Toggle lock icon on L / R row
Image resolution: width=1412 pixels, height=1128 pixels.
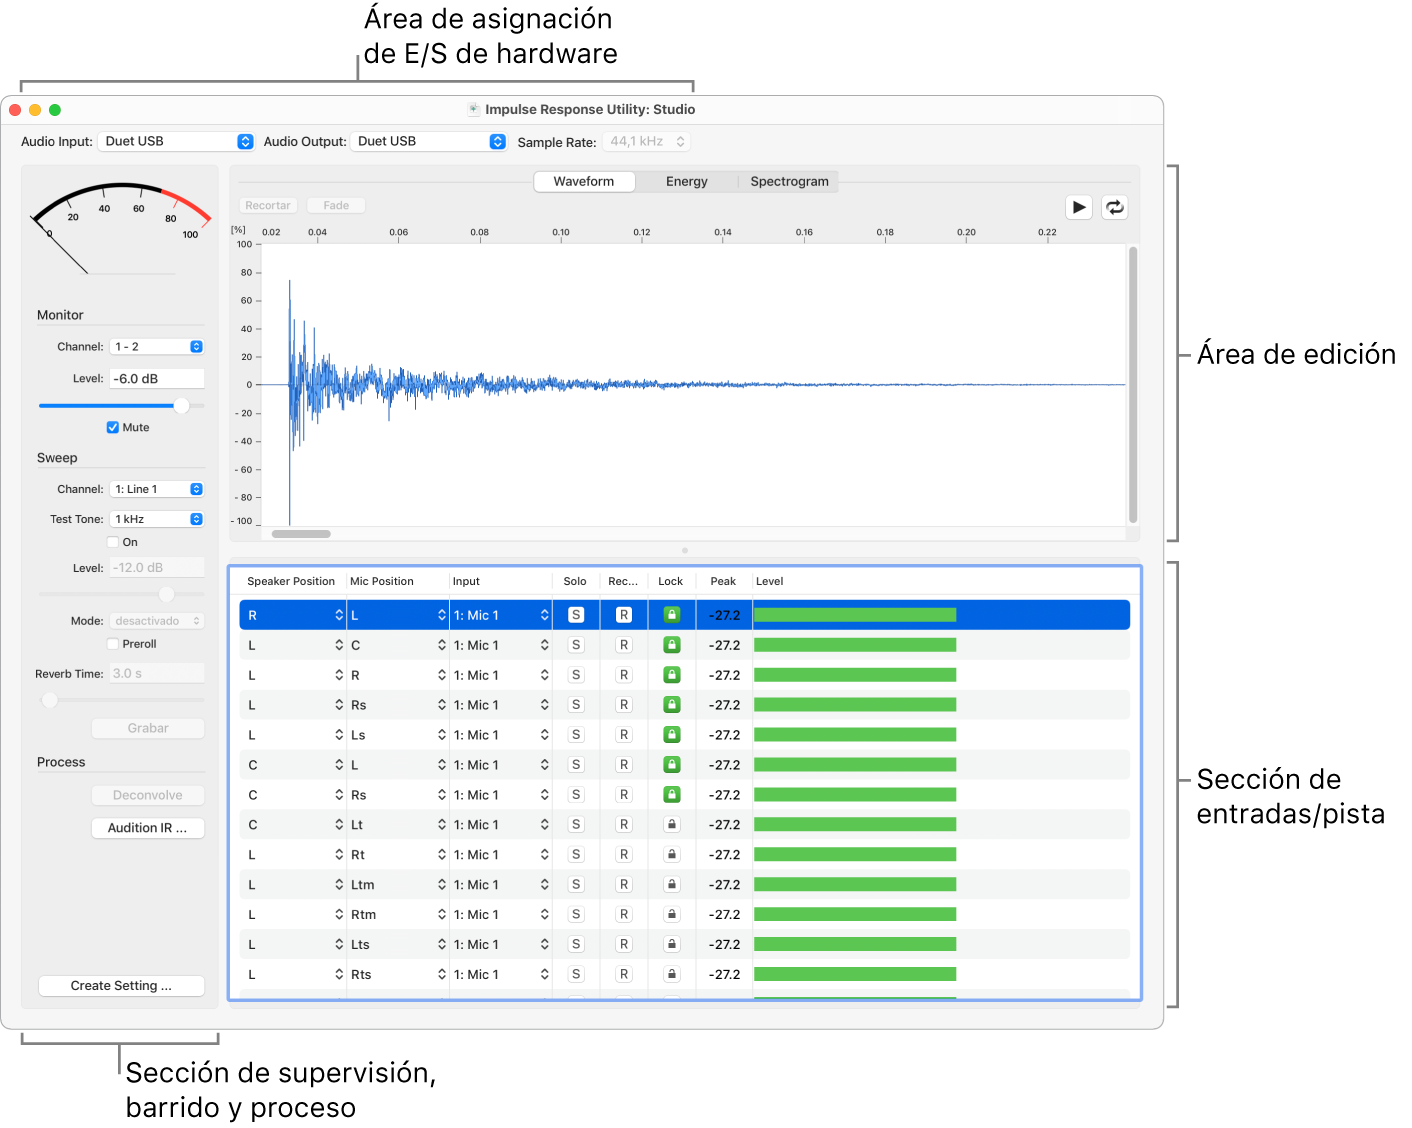point(672,675)
